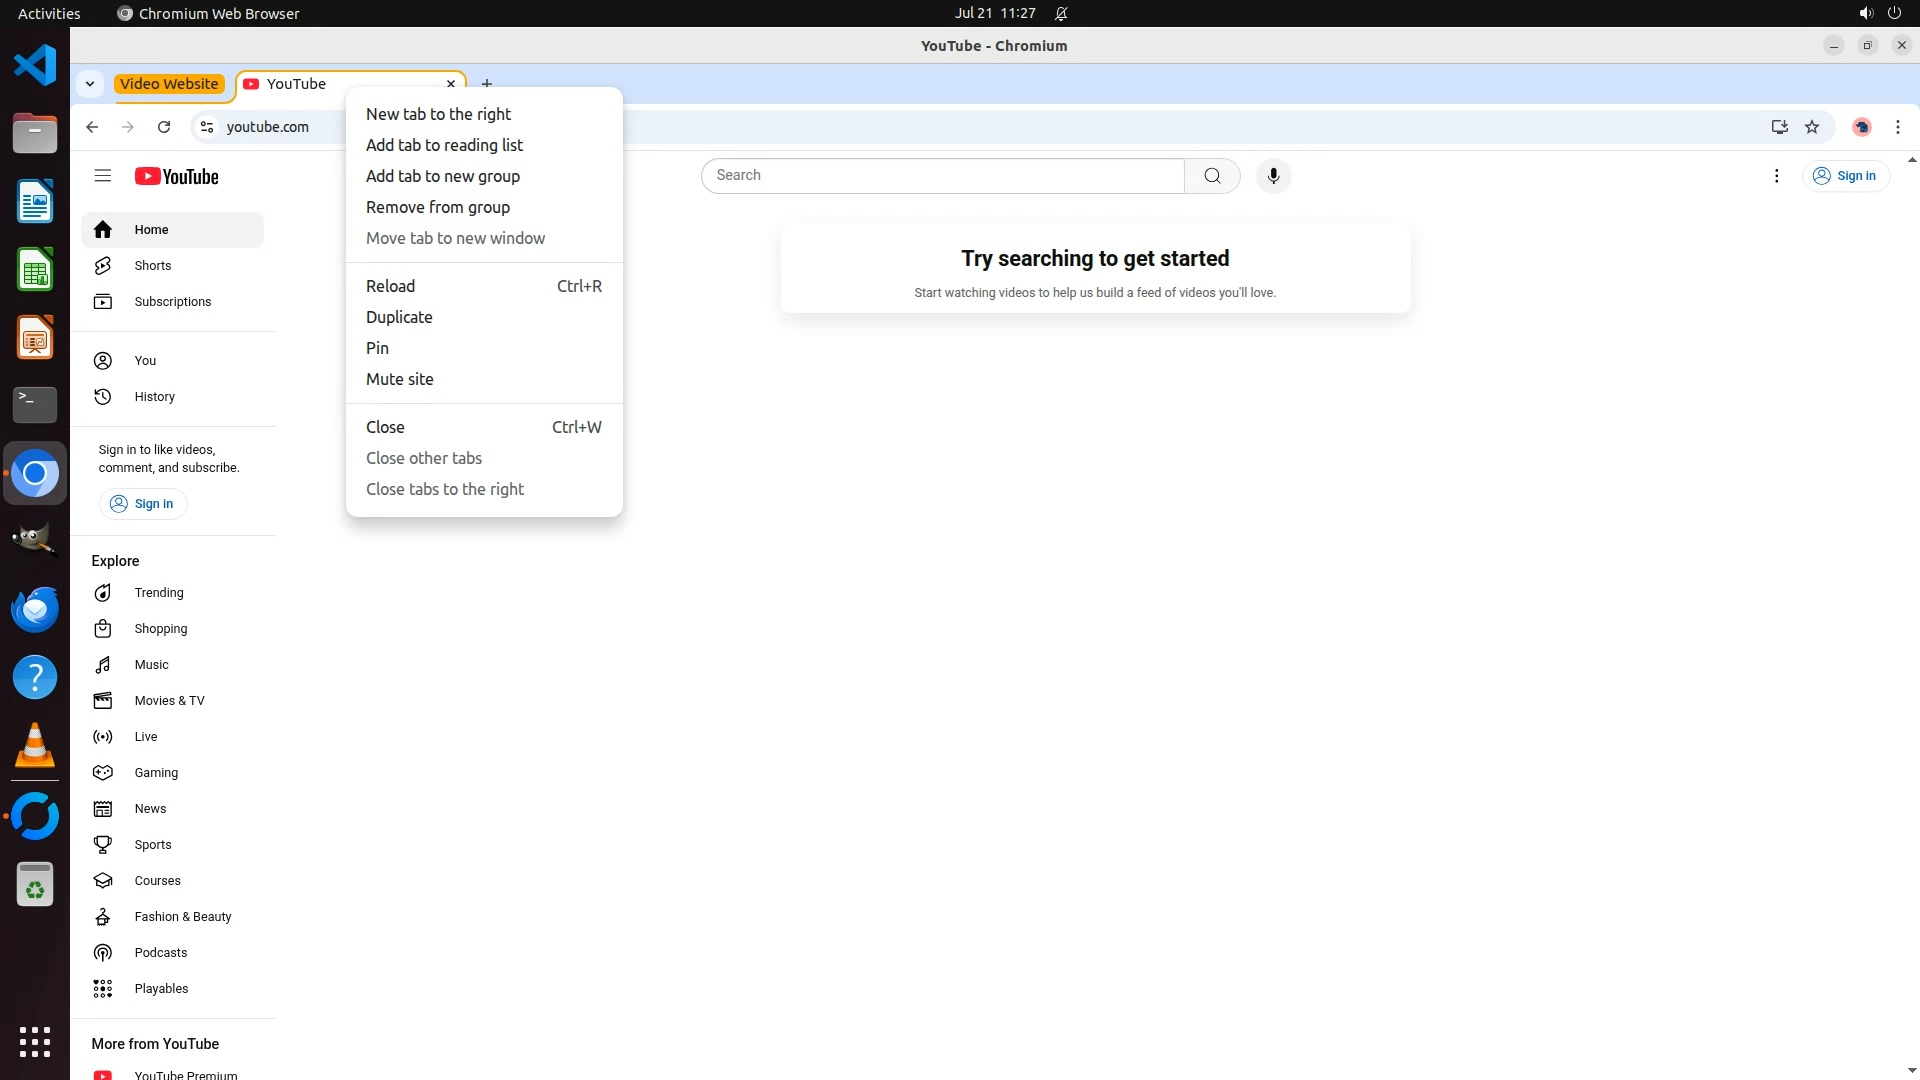Screen dimensions: 1920x1080
Task: Toggle Mute site in context menu
Action: point(399,379)
